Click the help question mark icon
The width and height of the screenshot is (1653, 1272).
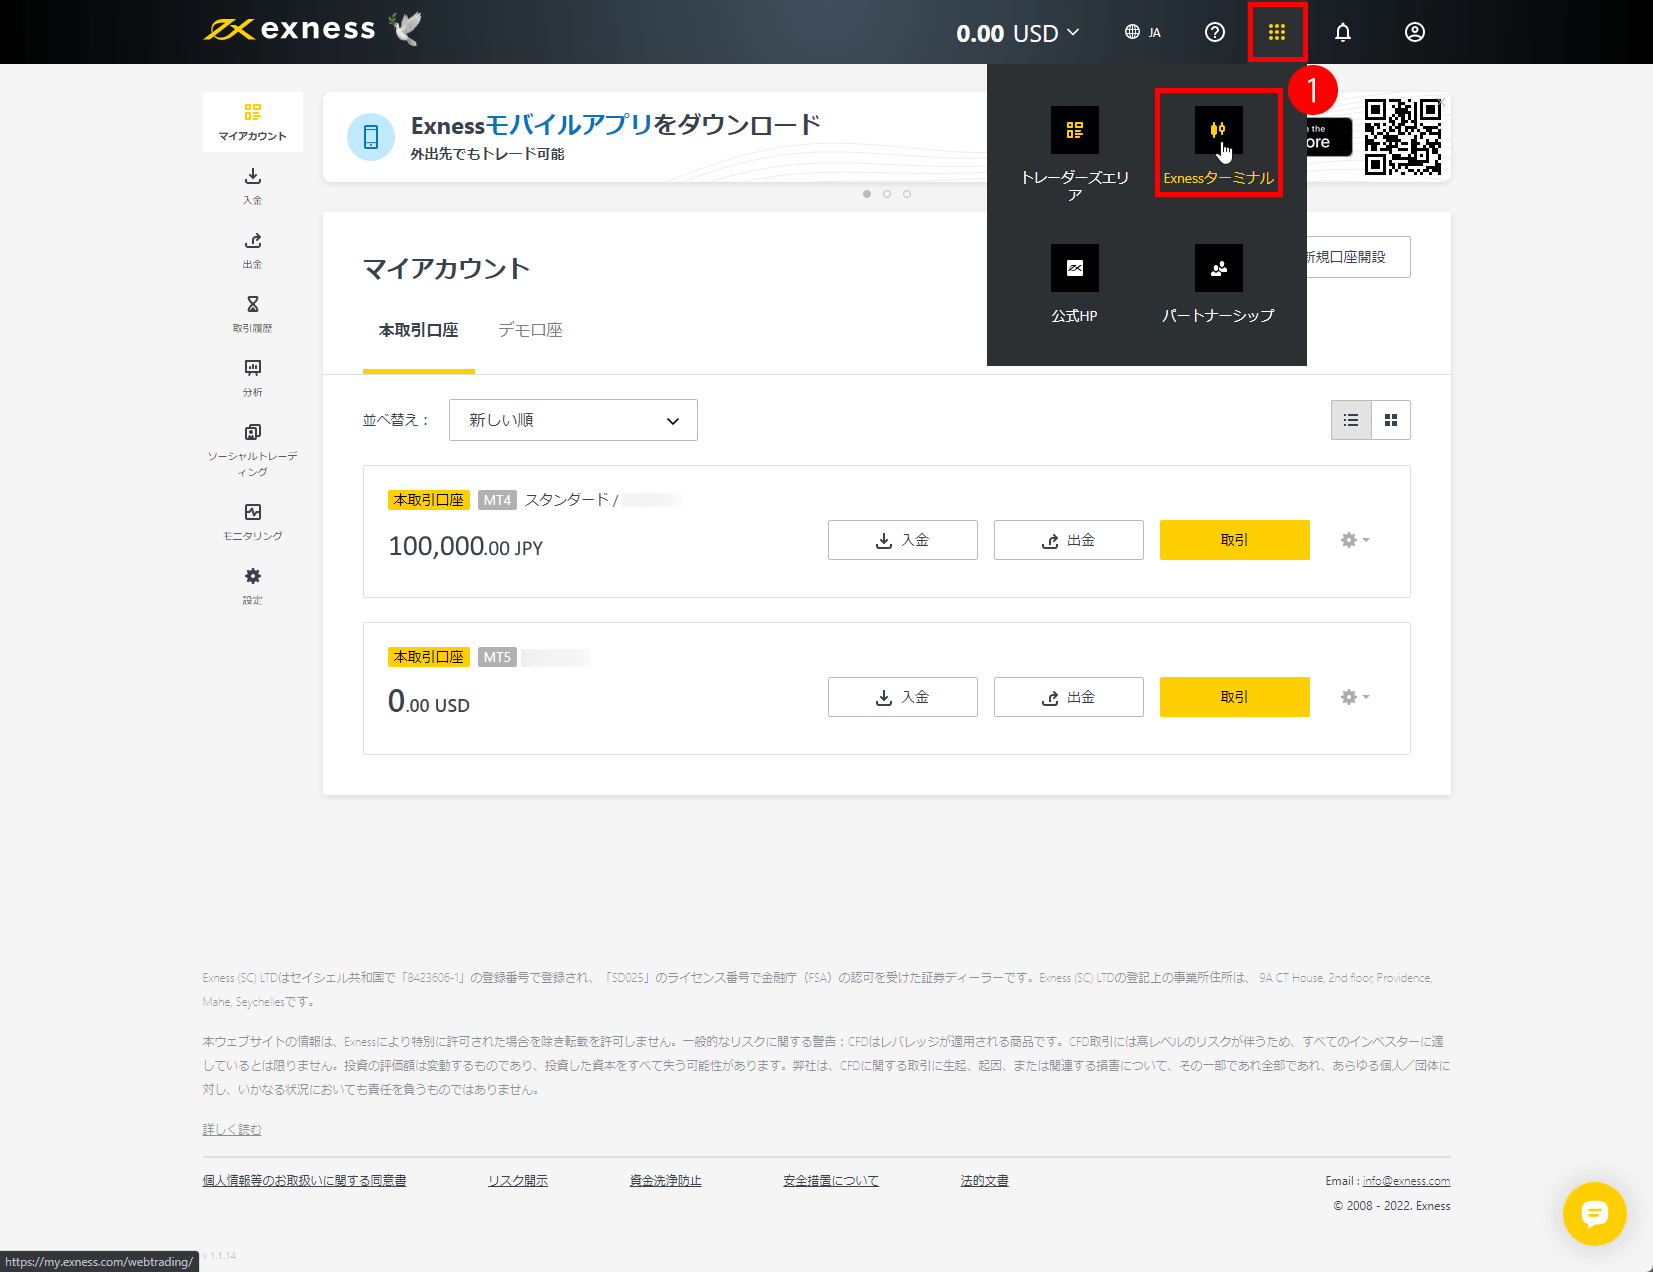point(1214,32)
